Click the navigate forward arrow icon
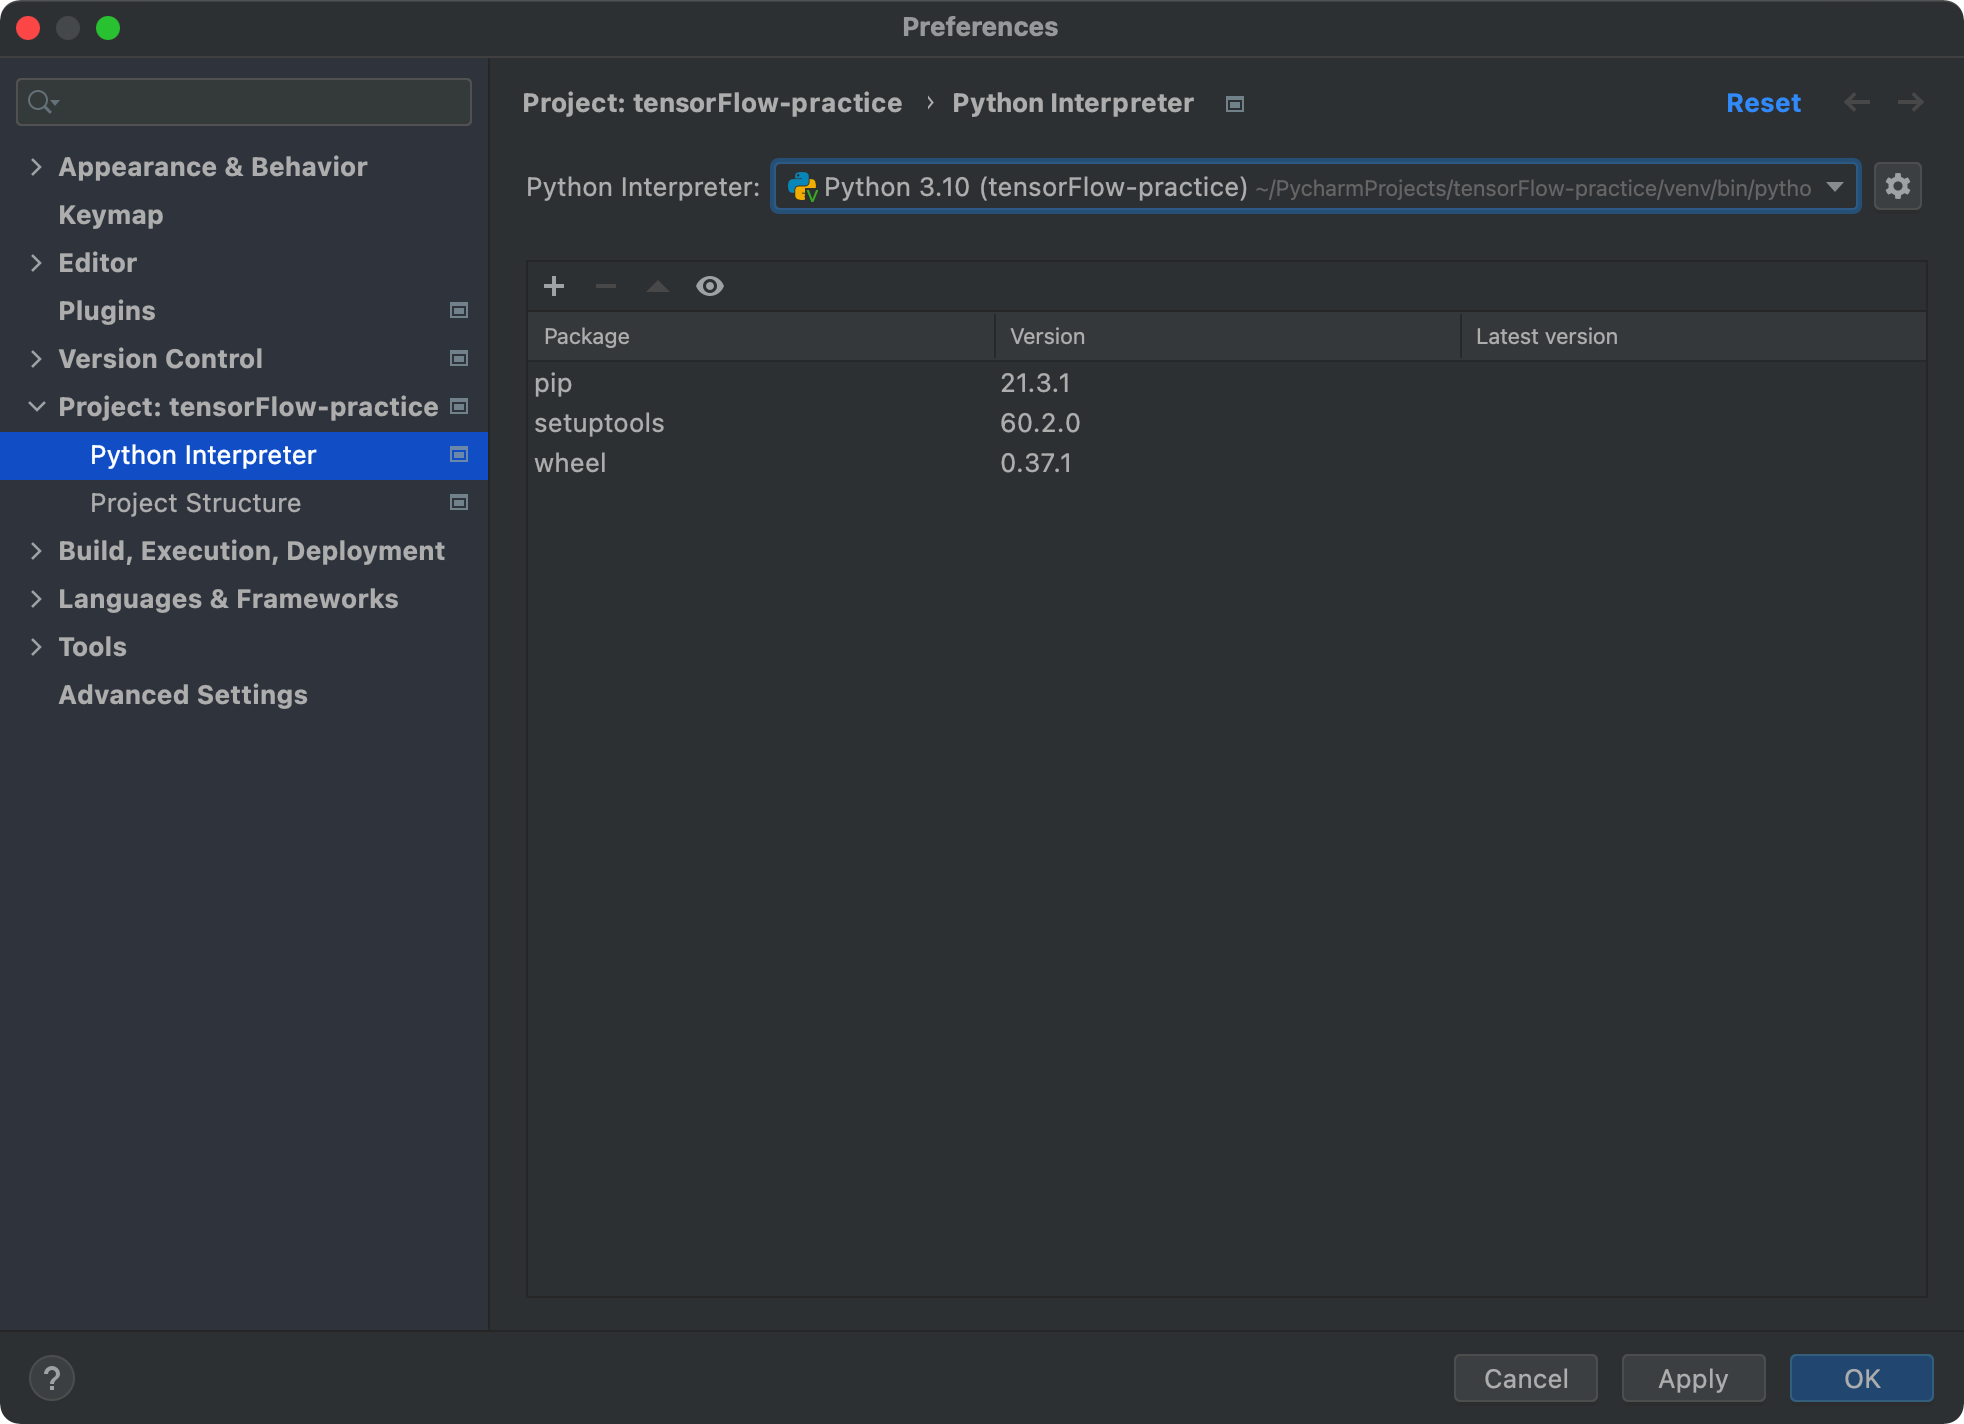Screen dimensions: 1964x1424 pyautogui.click(x=1911, y=102)
